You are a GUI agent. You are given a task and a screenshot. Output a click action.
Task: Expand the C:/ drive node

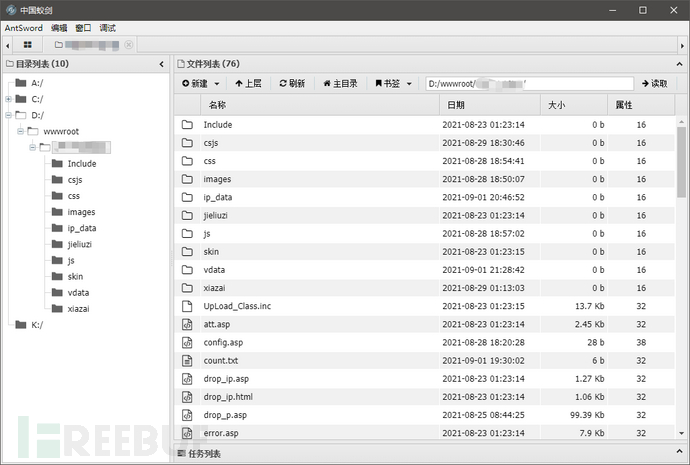click(8, 99)
